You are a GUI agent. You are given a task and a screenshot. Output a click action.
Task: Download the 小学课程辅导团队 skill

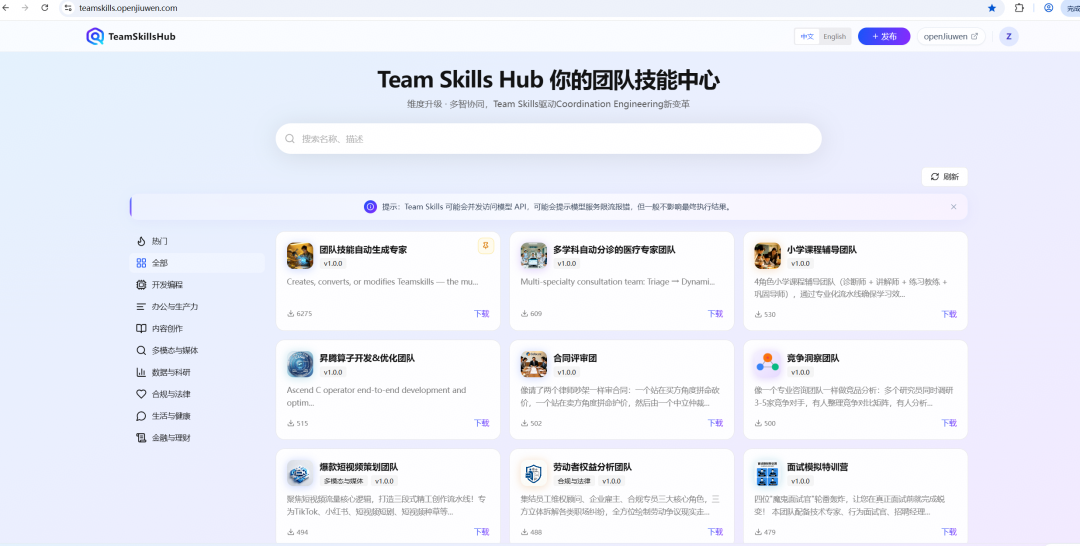[949, 313]
